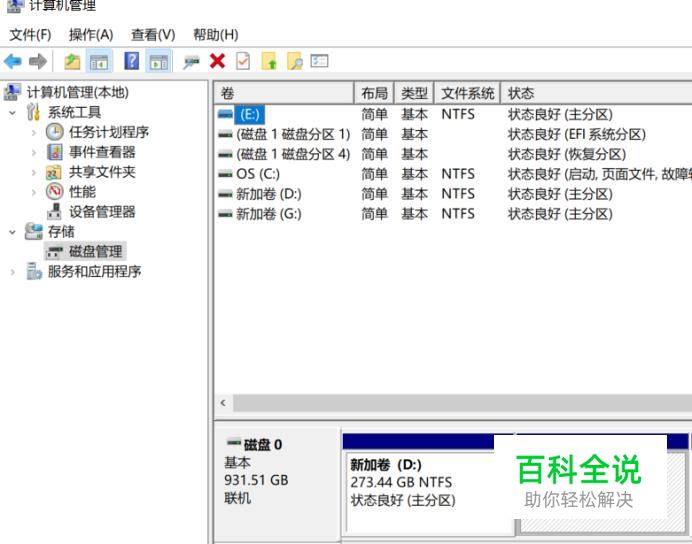Select 共享文件夹 in the tree

click(x=102, y=172)
